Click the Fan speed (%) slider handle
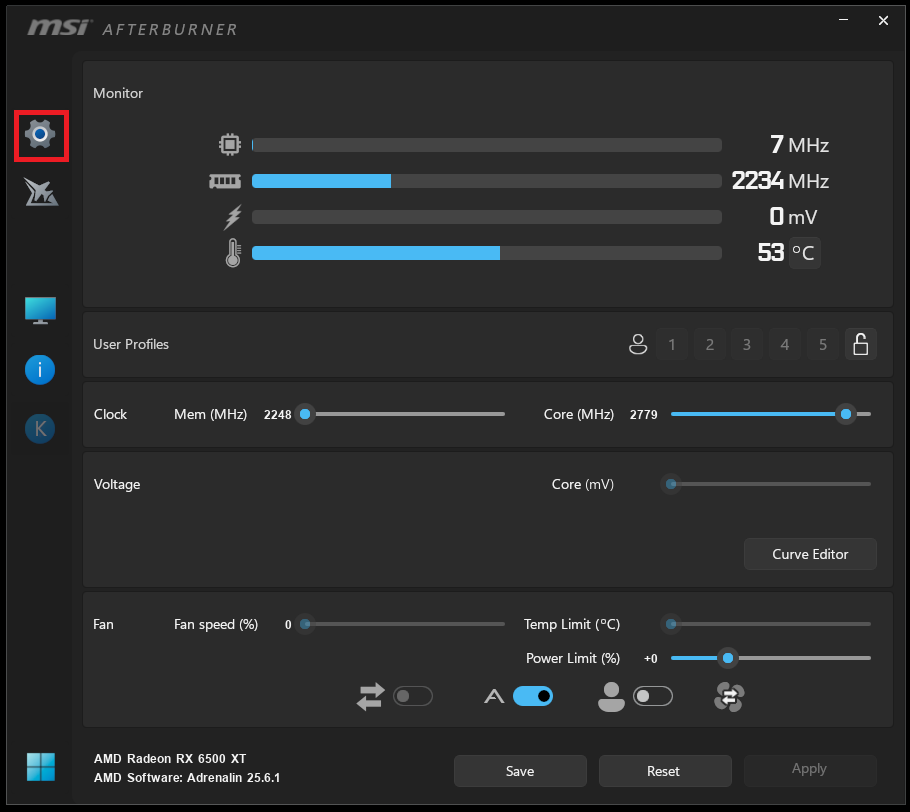 (305, 625)
